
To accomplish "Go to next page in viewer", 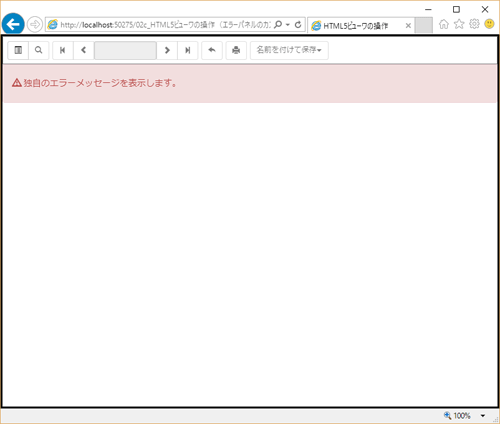I will [167, 50].
